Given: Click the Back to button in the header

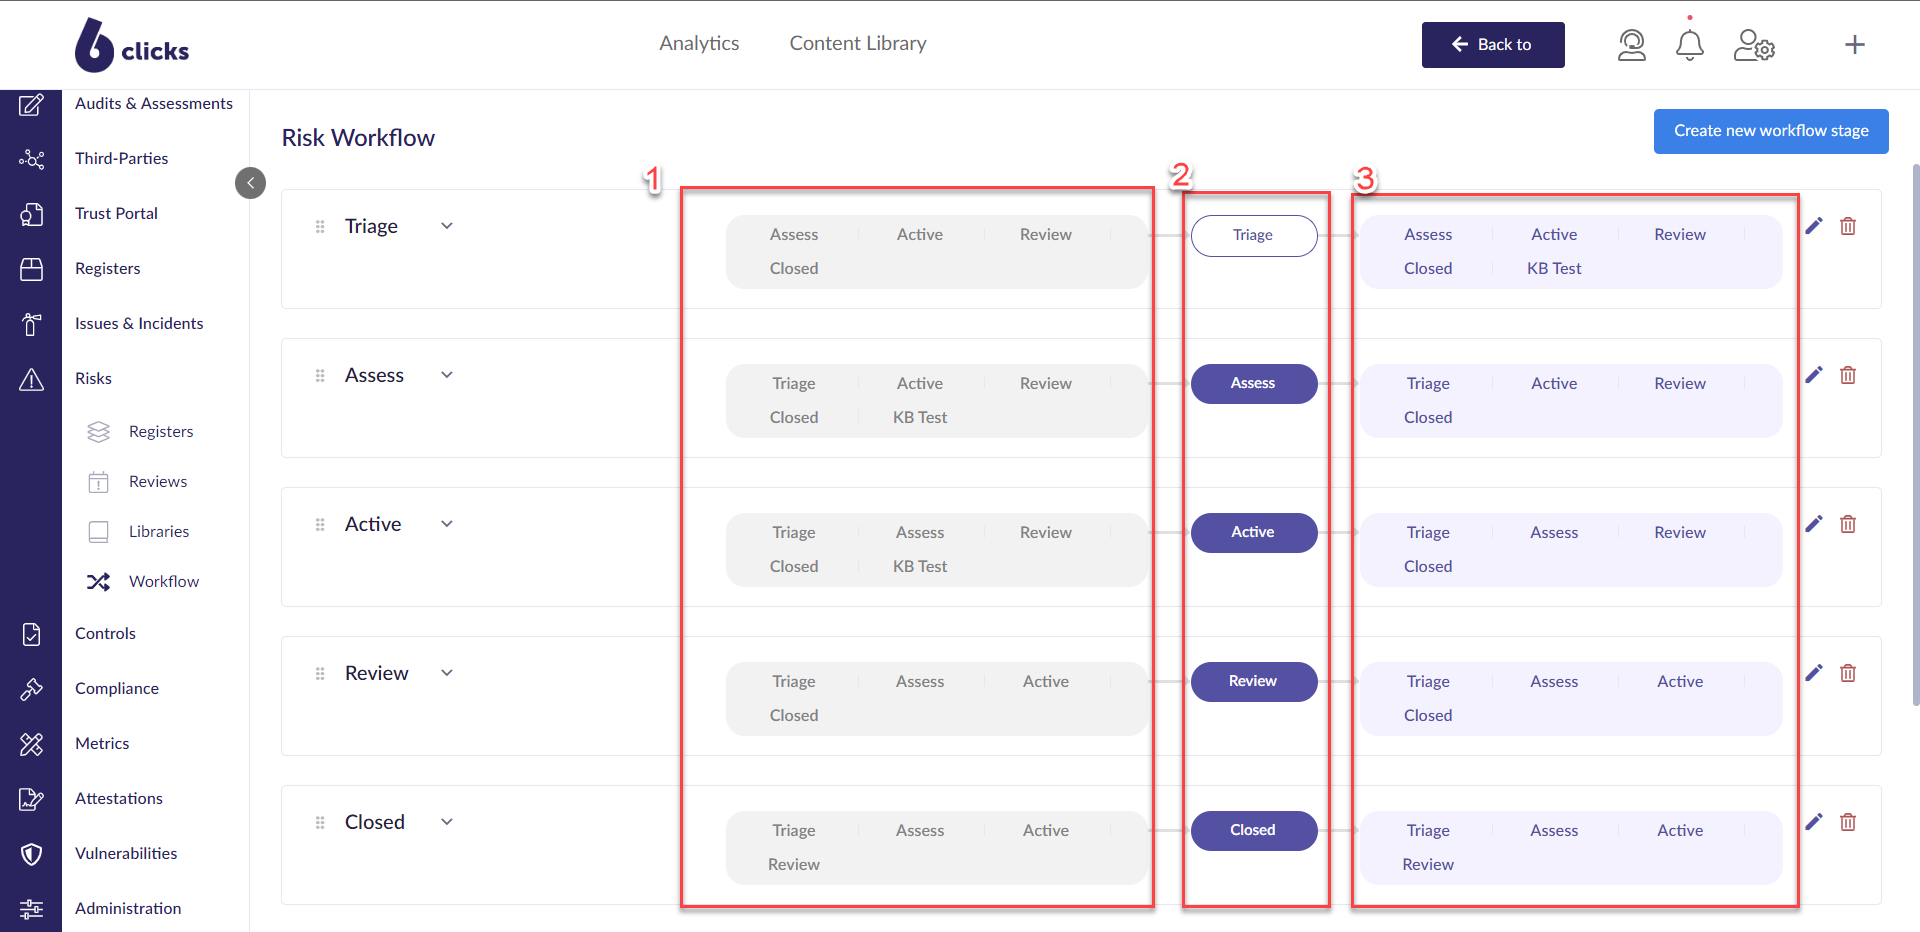Looking at the screenshot, I should coord(1492,45).
